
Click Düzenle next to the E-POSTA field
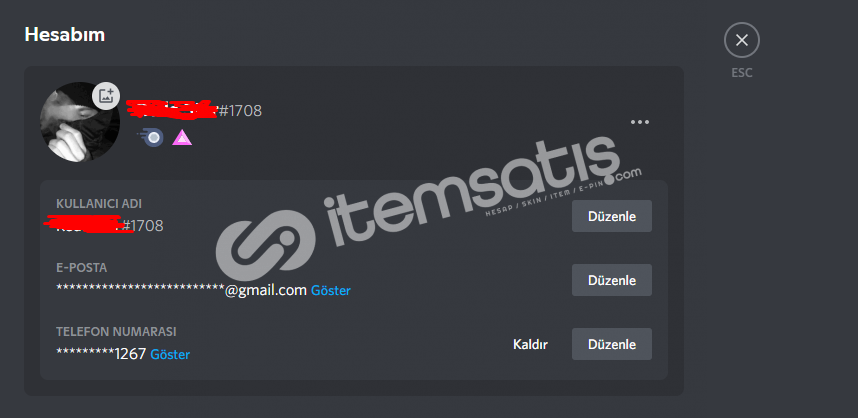coord(612,280)
